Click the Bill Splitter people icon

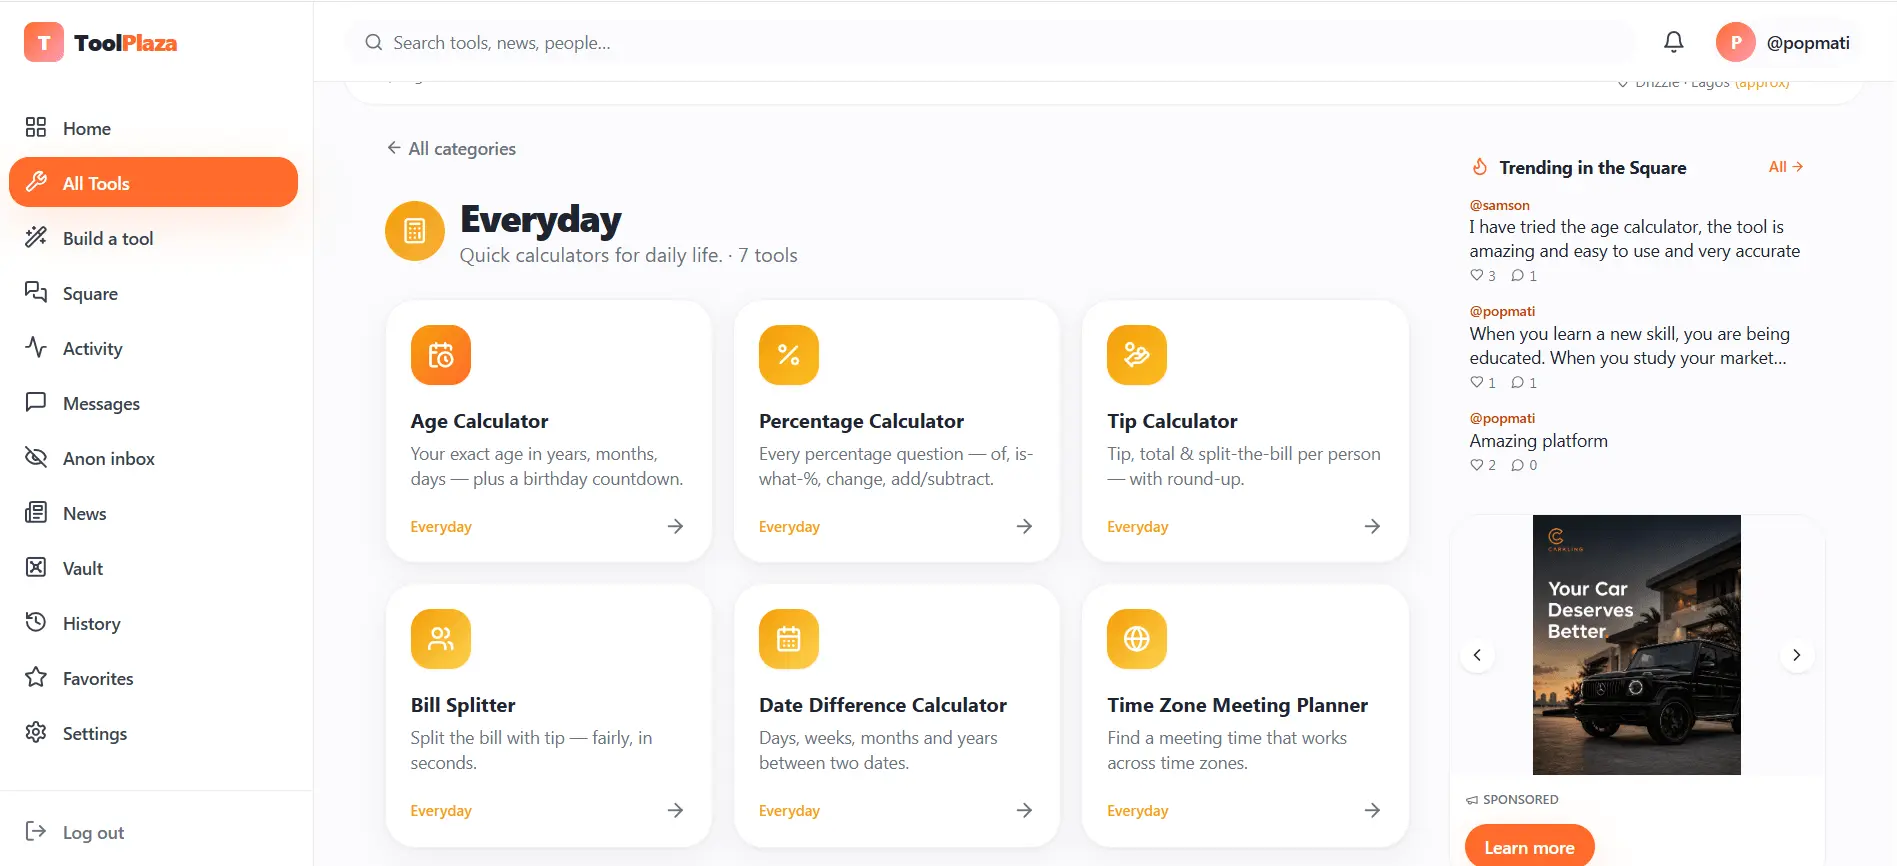[x=441, y=639]
